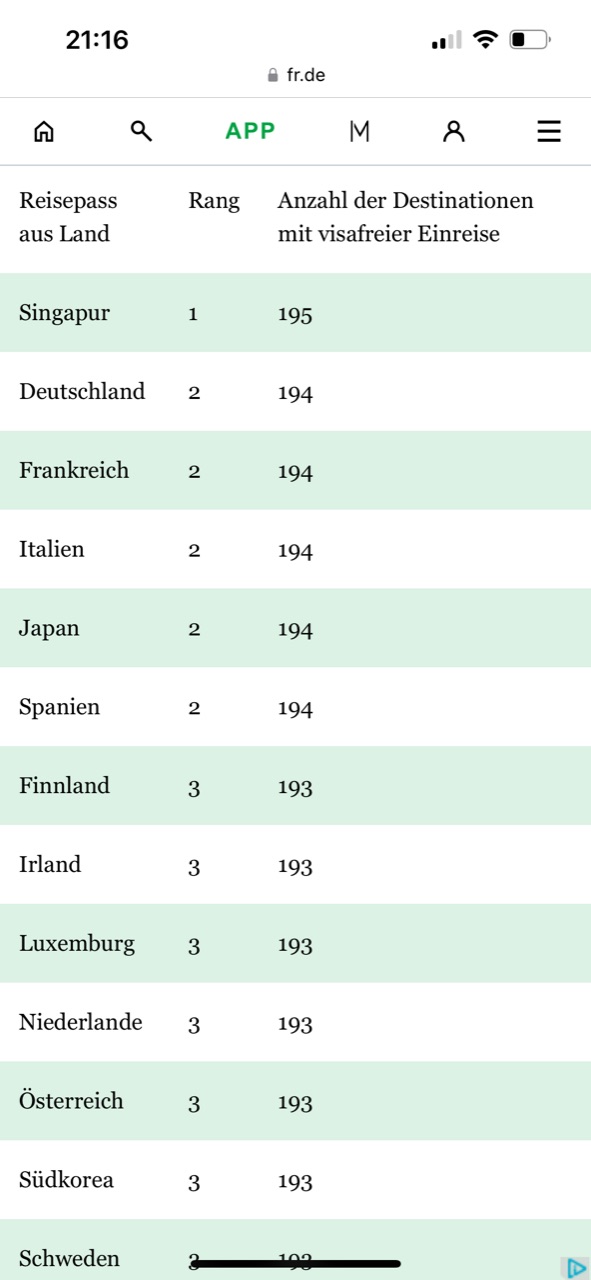
Task: Select the Südkorea row
Action: pyautogui.click(x=295, y=1180)
